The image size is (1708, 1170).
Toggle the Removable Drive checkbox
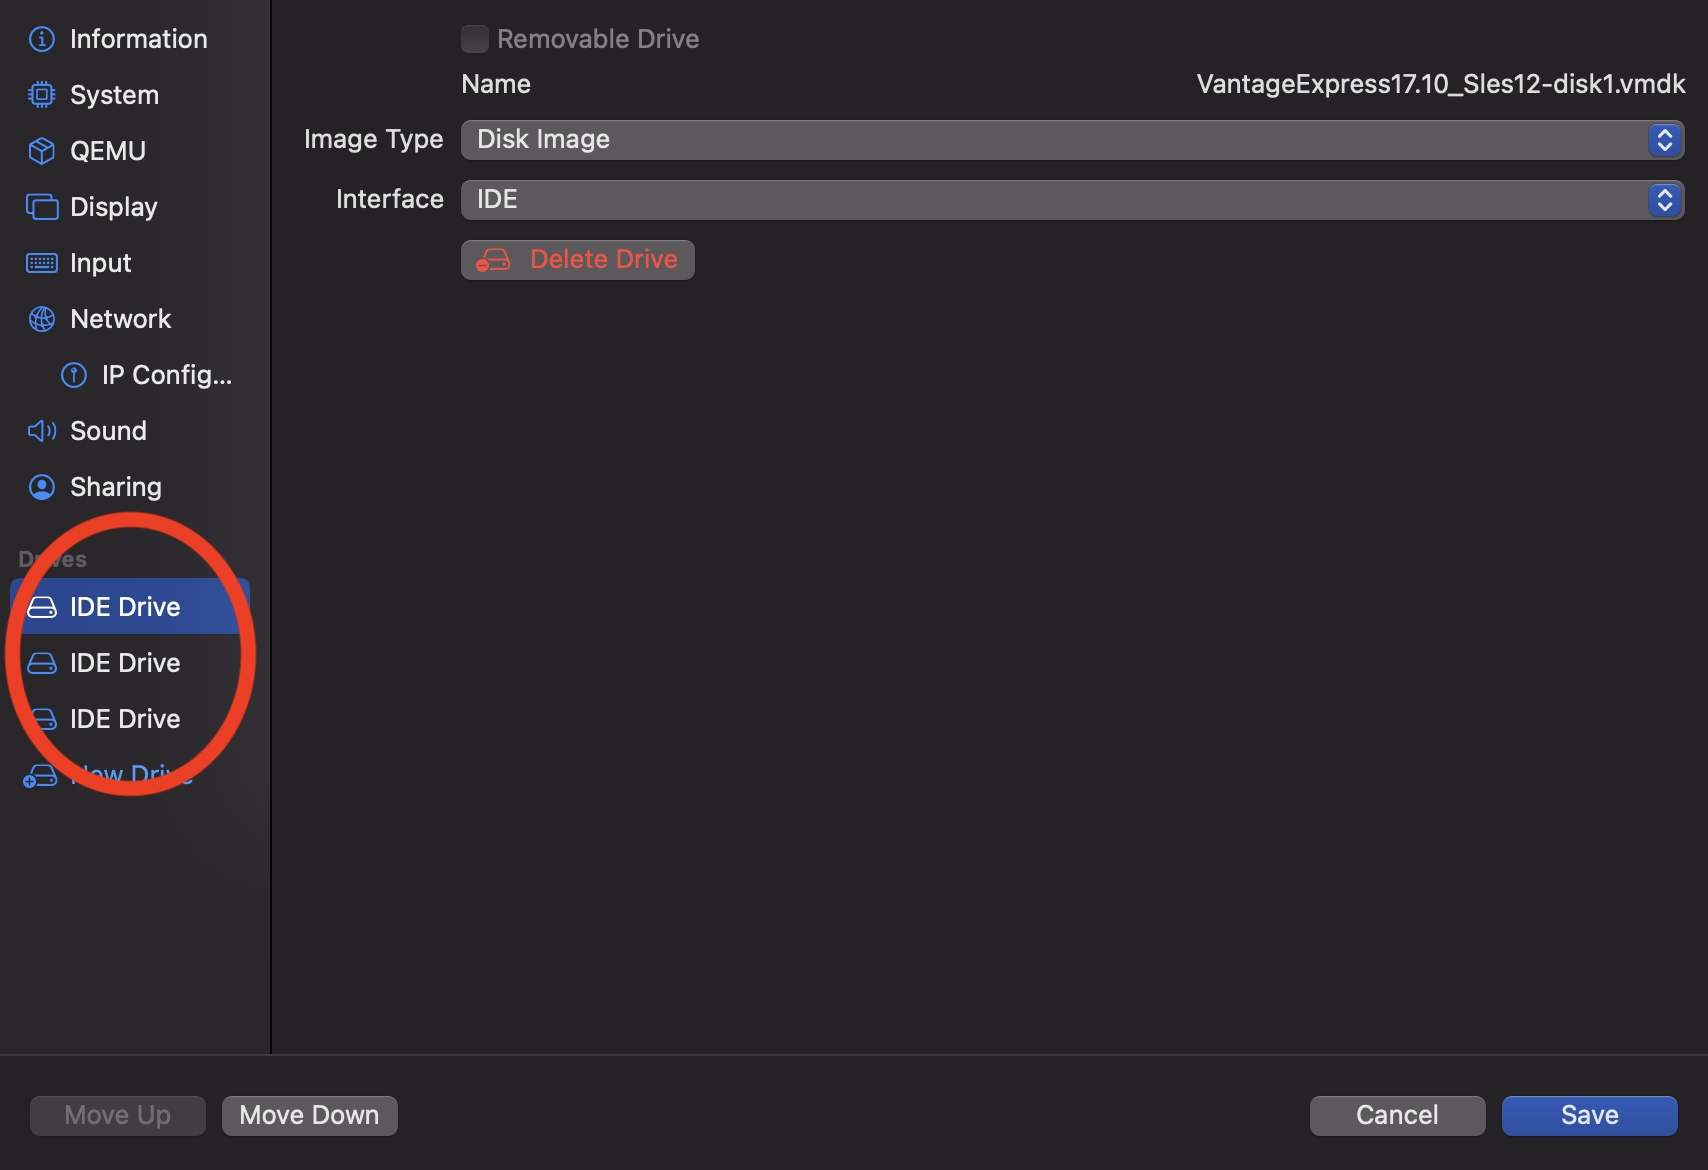tap(475, 39)
